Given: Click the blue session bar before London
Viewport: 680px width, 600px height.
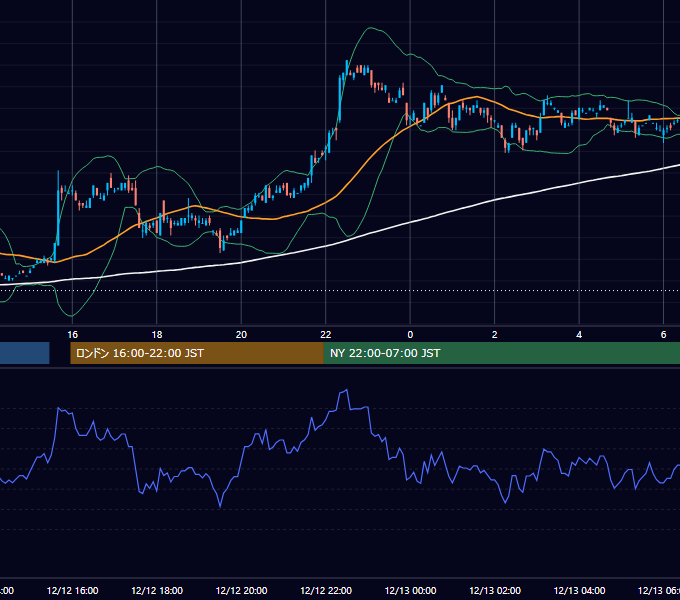Looking at the screenshot, I should (25, 353).
